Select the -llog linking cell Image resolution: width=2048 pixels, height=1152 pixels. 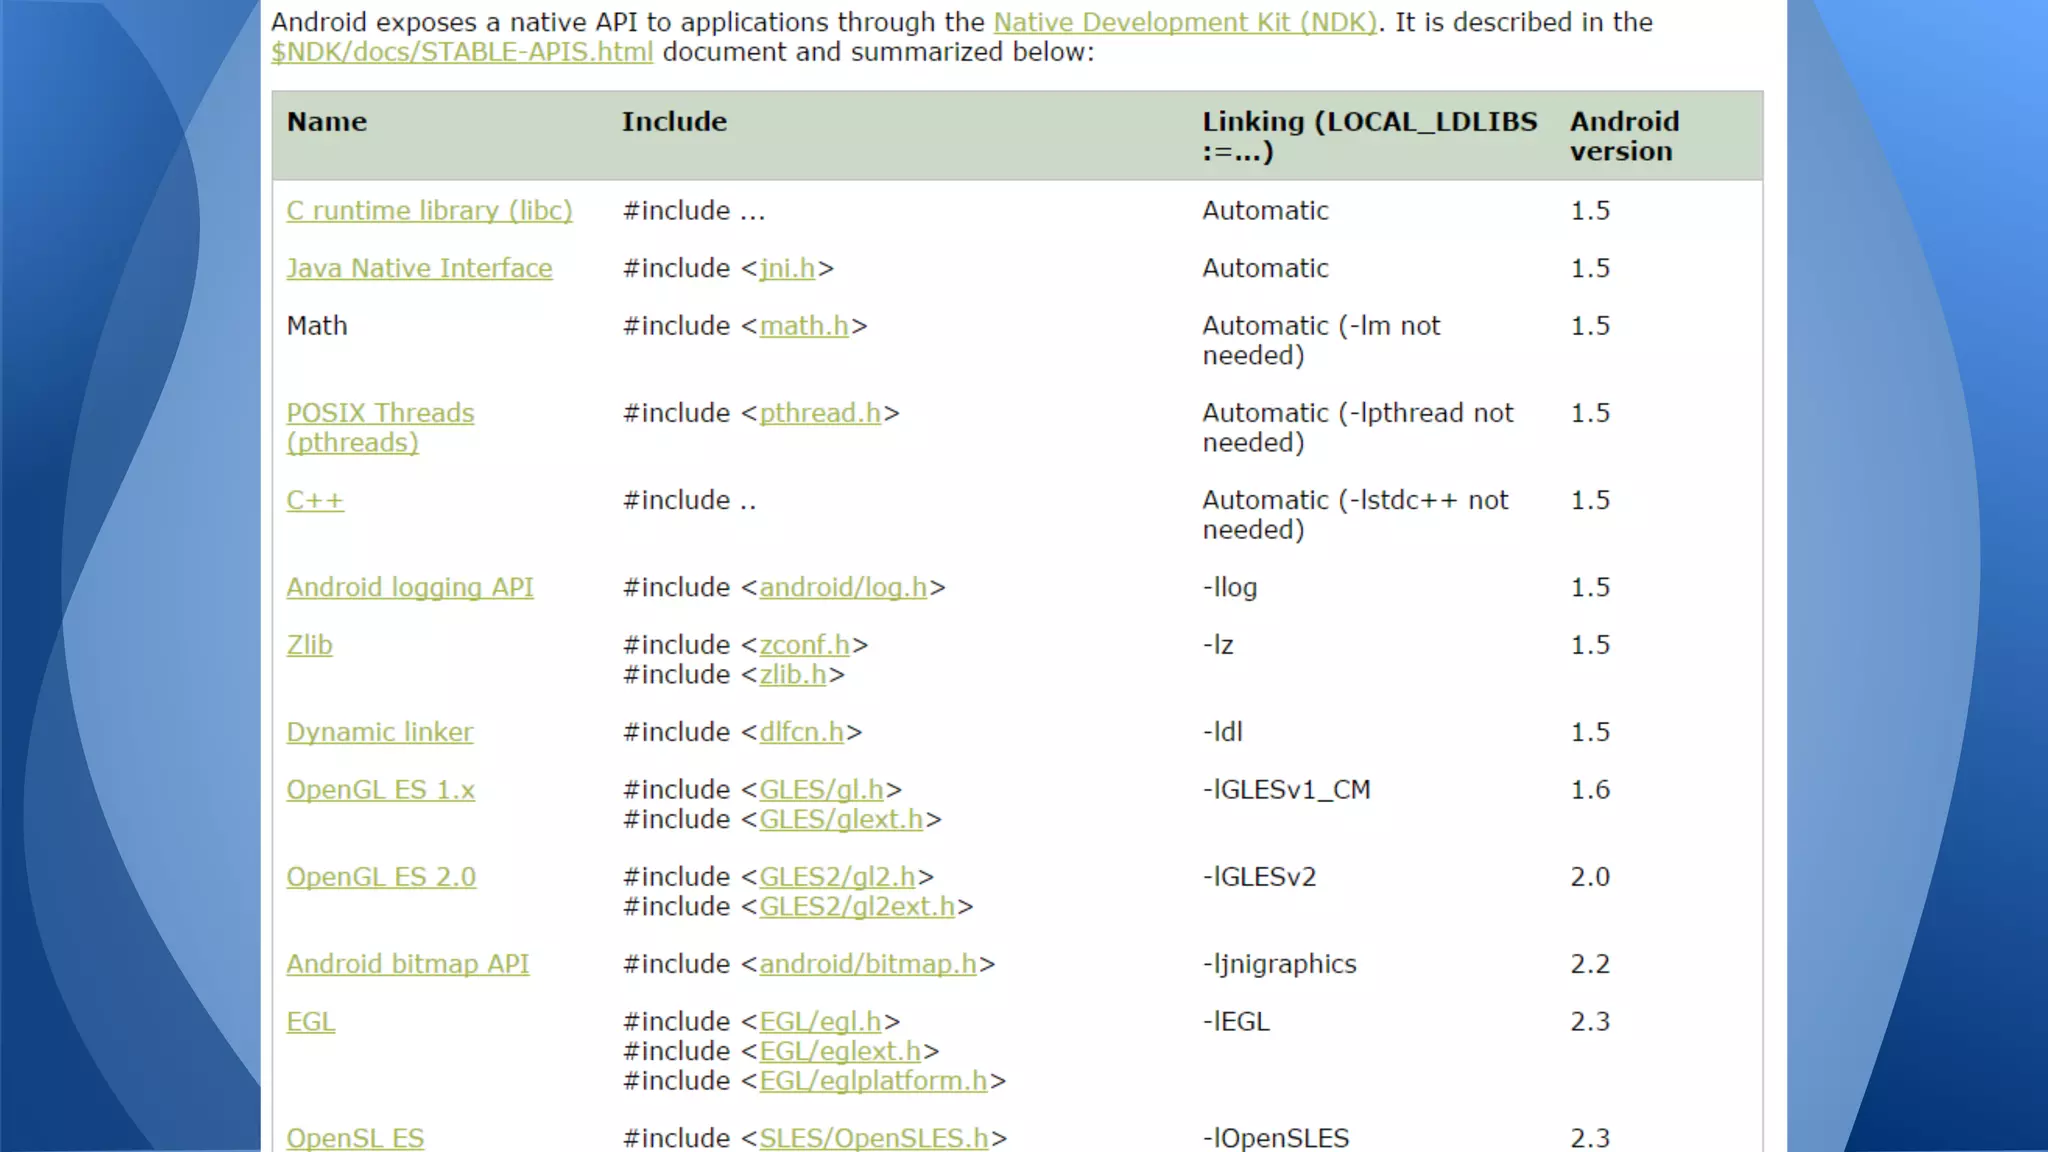pyautogui.click(x=1230, y=588)
